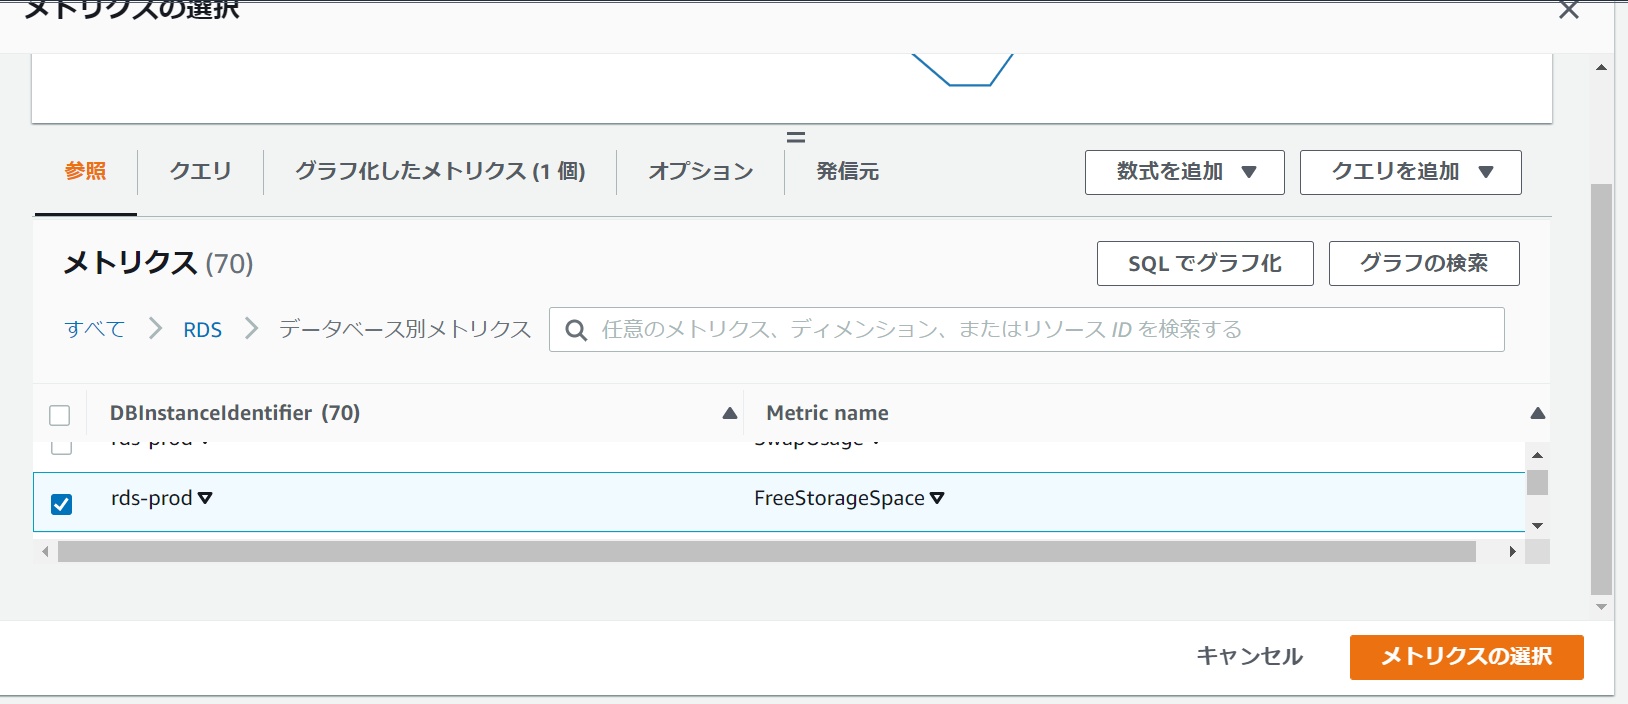Toggle the select-all header checkbox

(60, 415)
